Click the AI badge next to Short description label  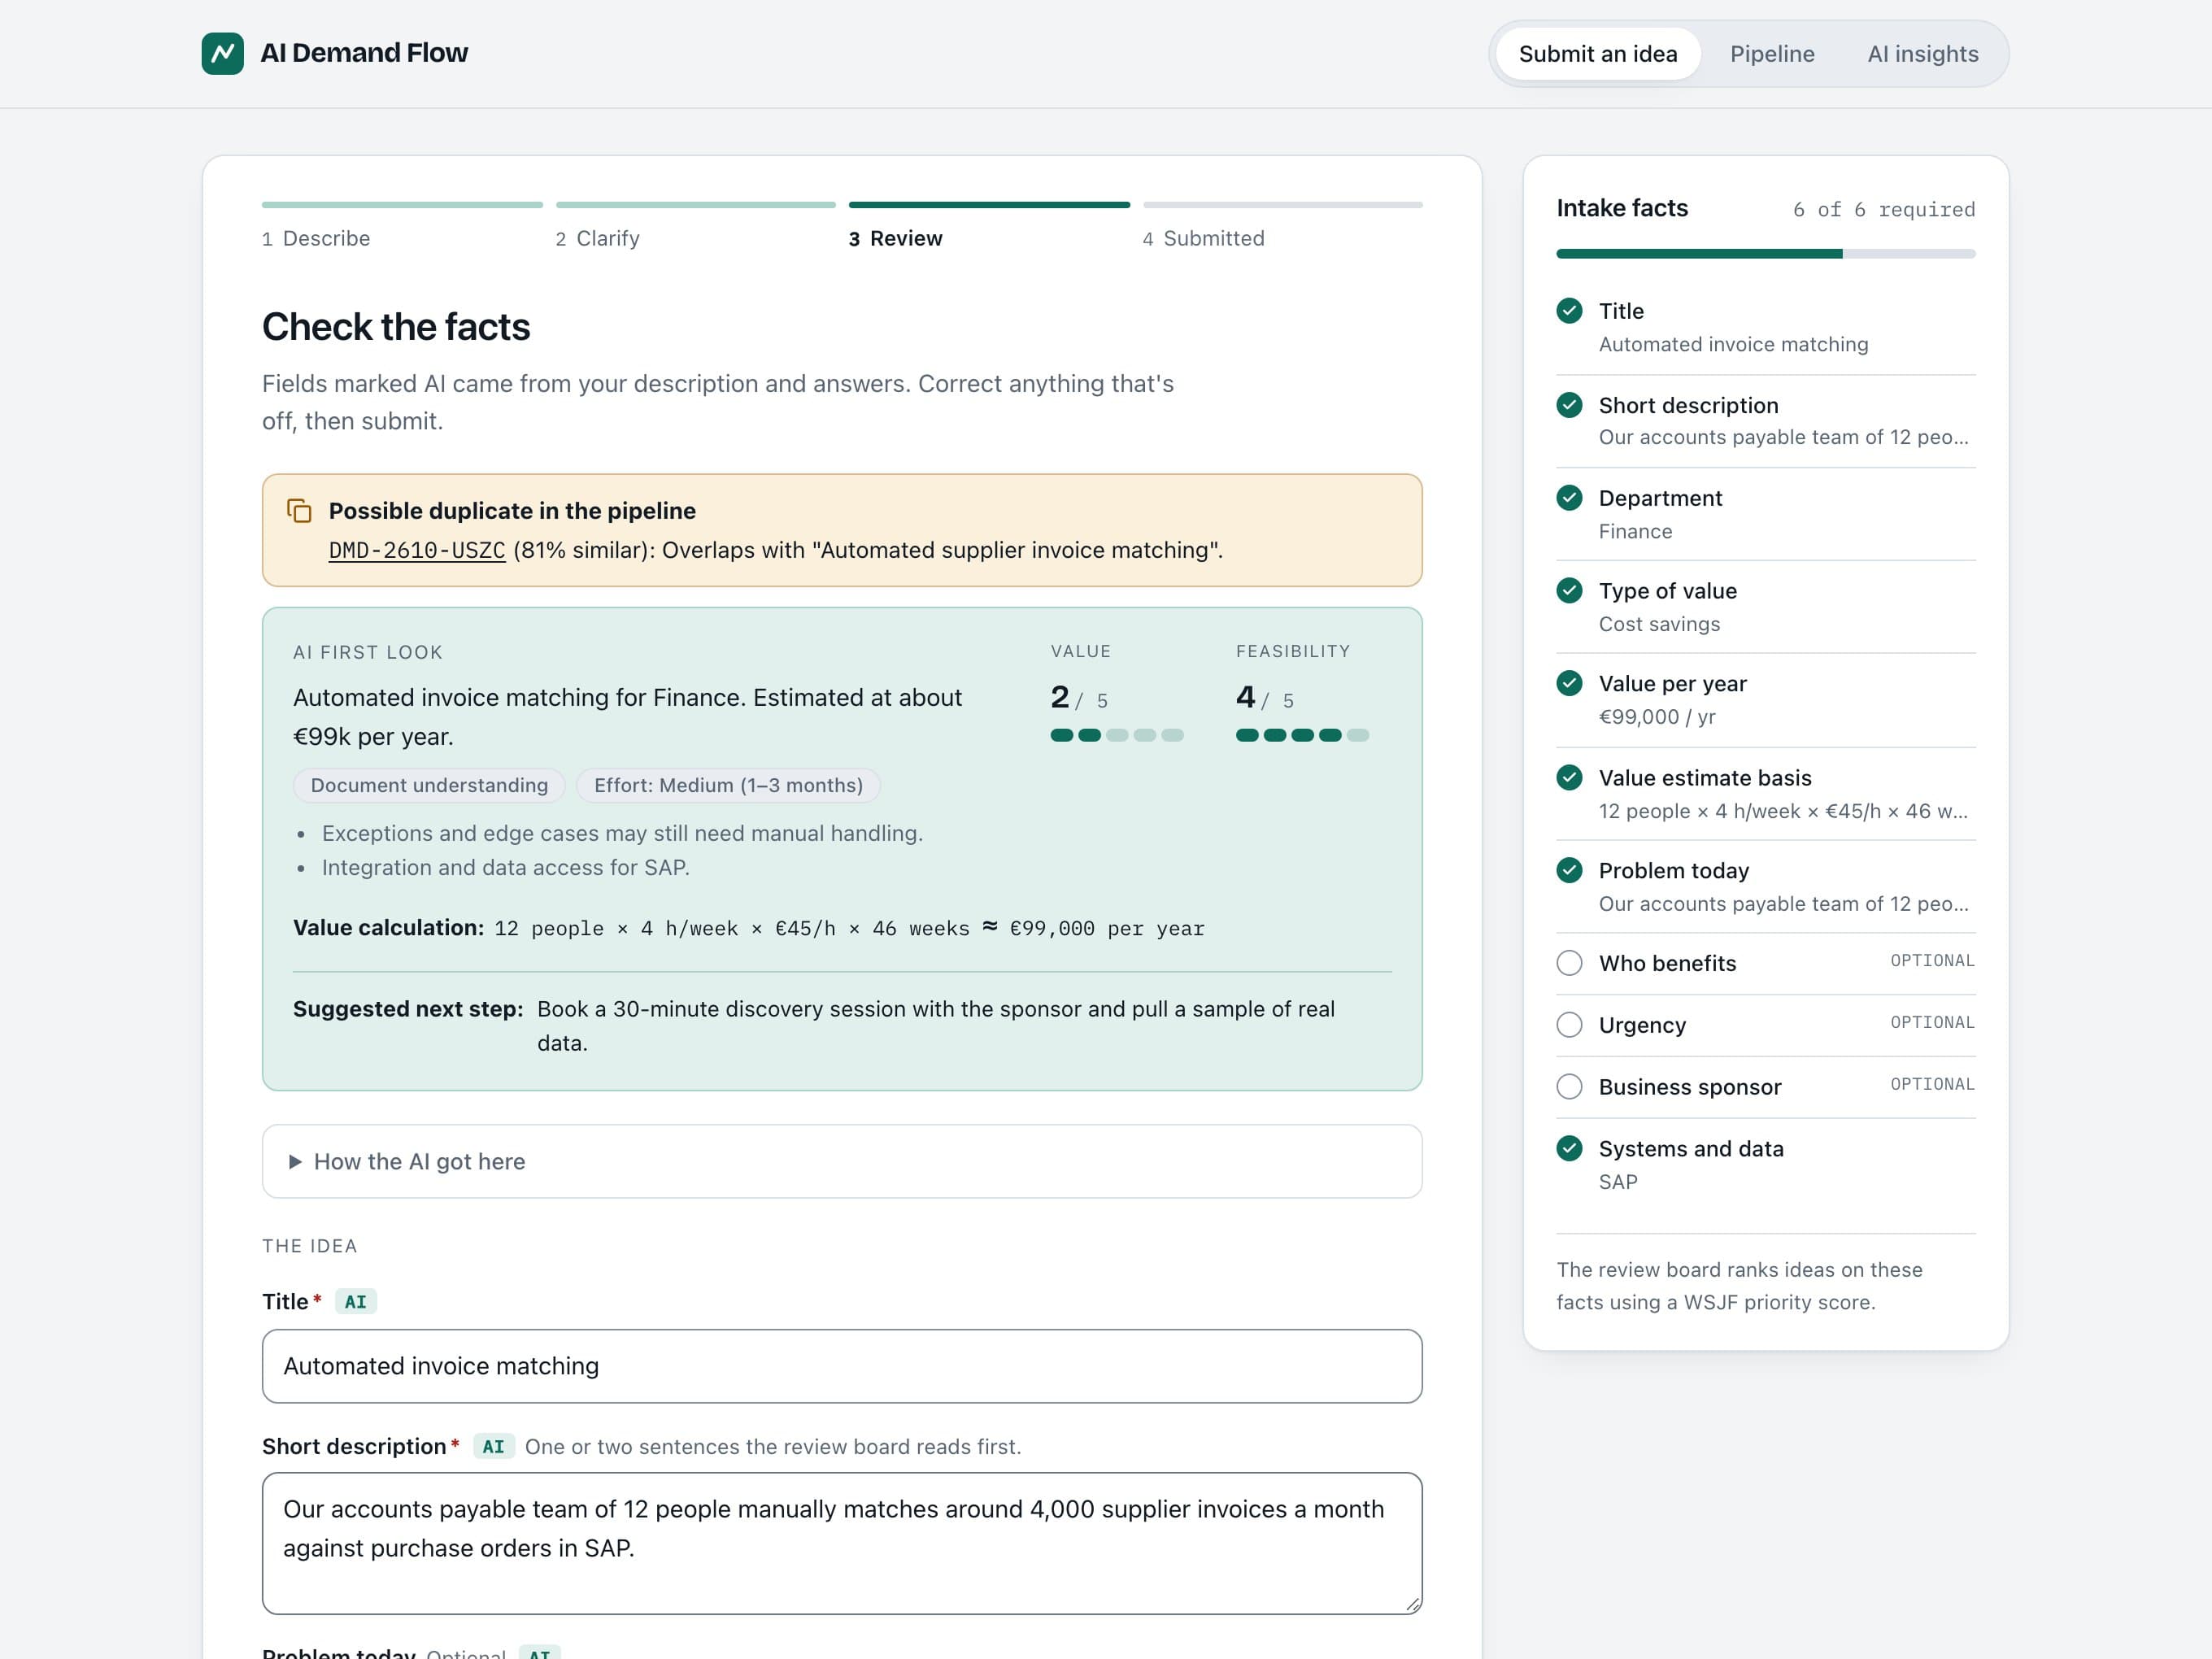coord(493,1447)
